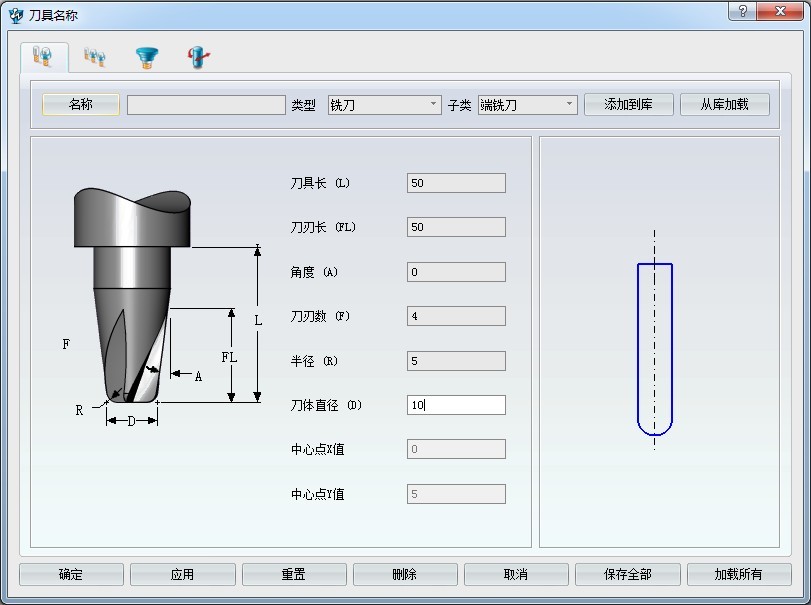Click the 角度 (A) input field
The height and width of the screenshot is (605, 811).
[x=456, y=272]
